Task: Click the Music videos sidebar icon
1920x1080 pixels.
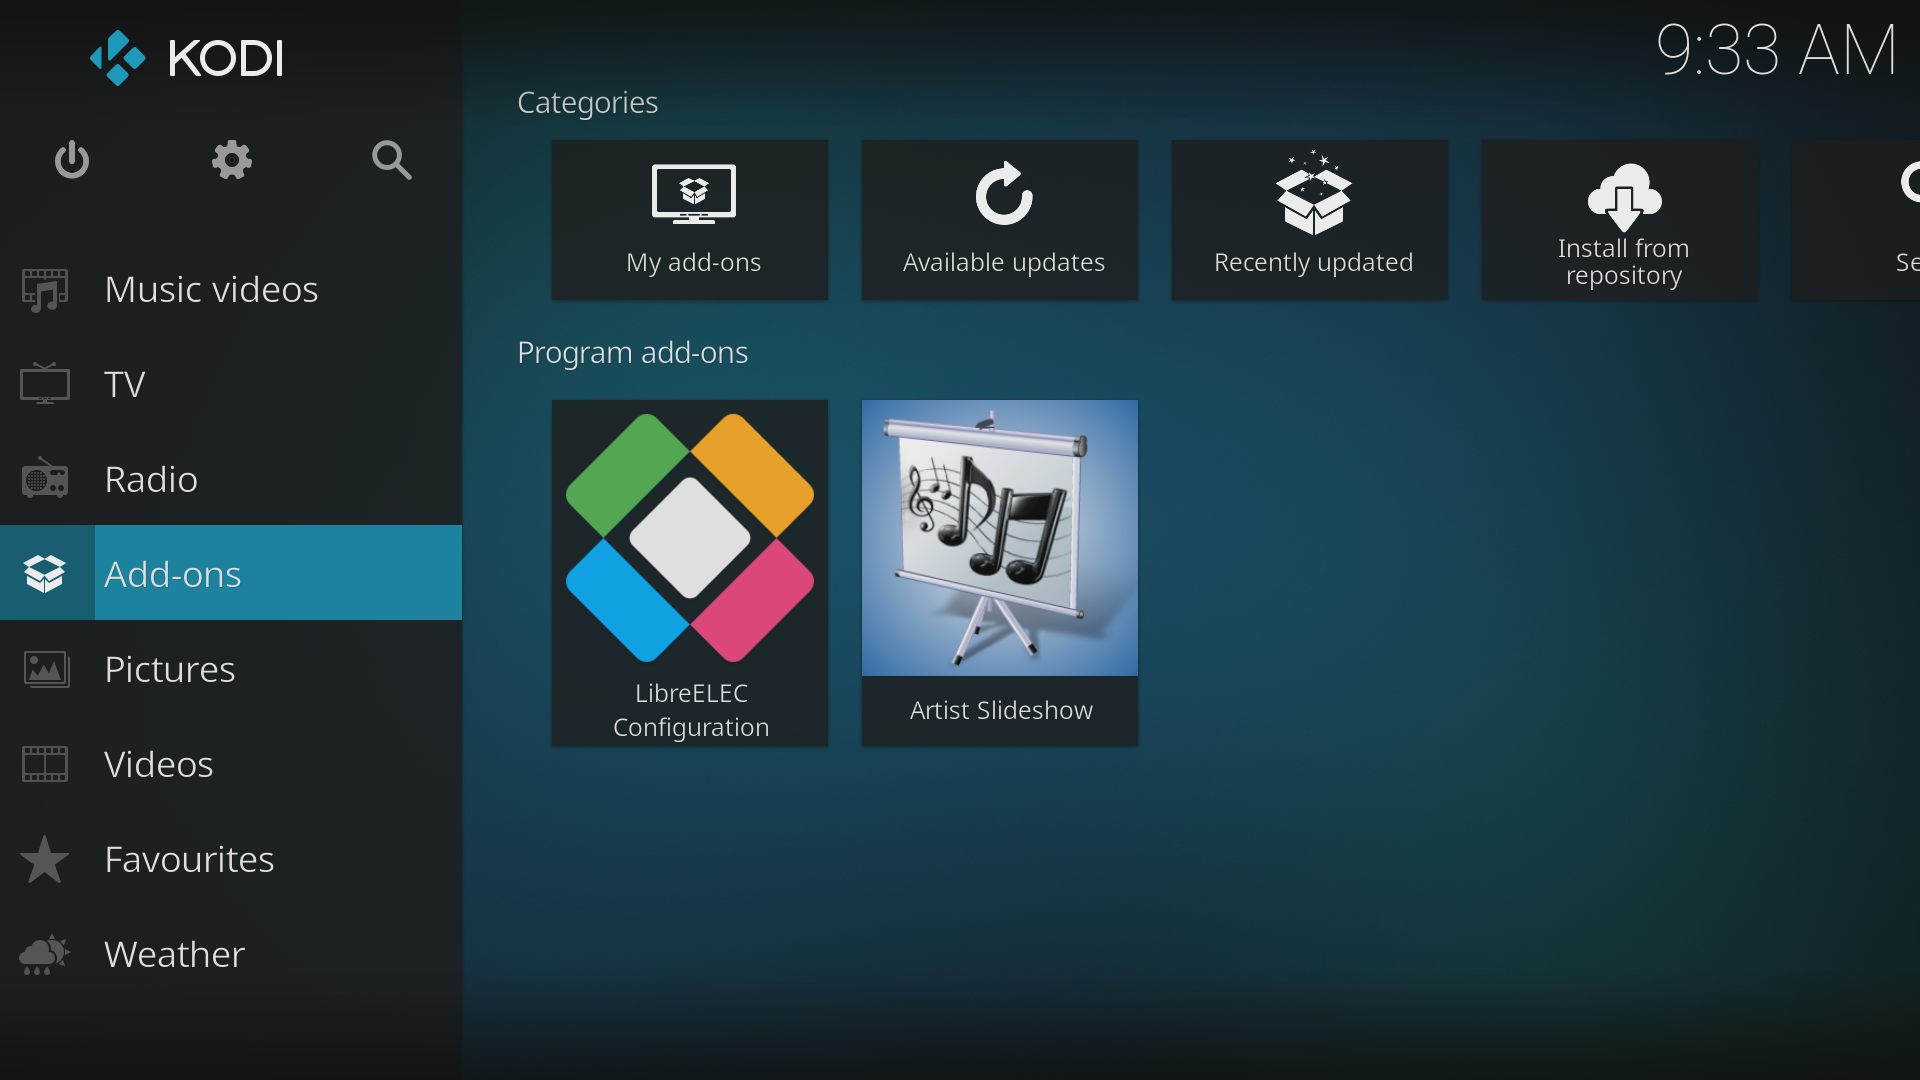Action: tap(45, 290)
